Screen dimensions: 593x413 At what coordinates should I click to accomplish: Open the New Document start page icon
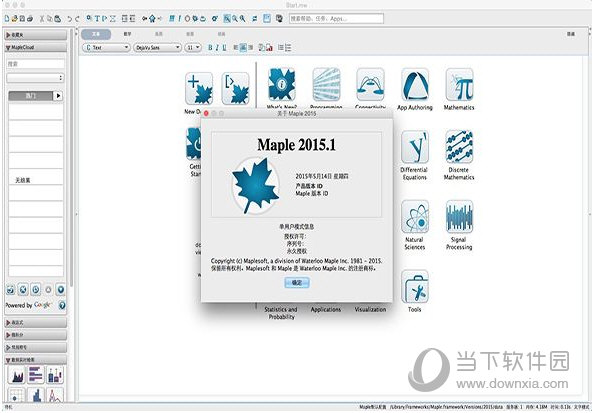click(199, 88)
